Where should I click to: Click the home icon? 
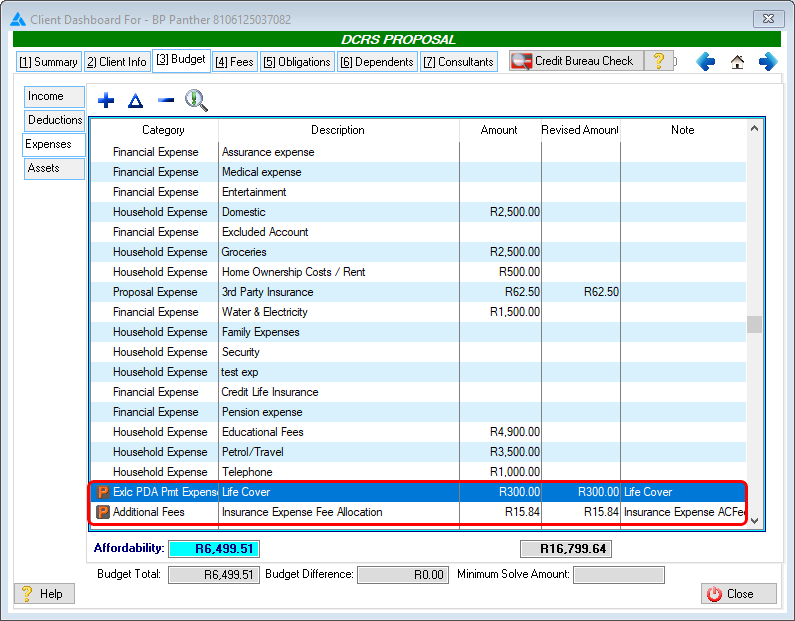(737, 62)
